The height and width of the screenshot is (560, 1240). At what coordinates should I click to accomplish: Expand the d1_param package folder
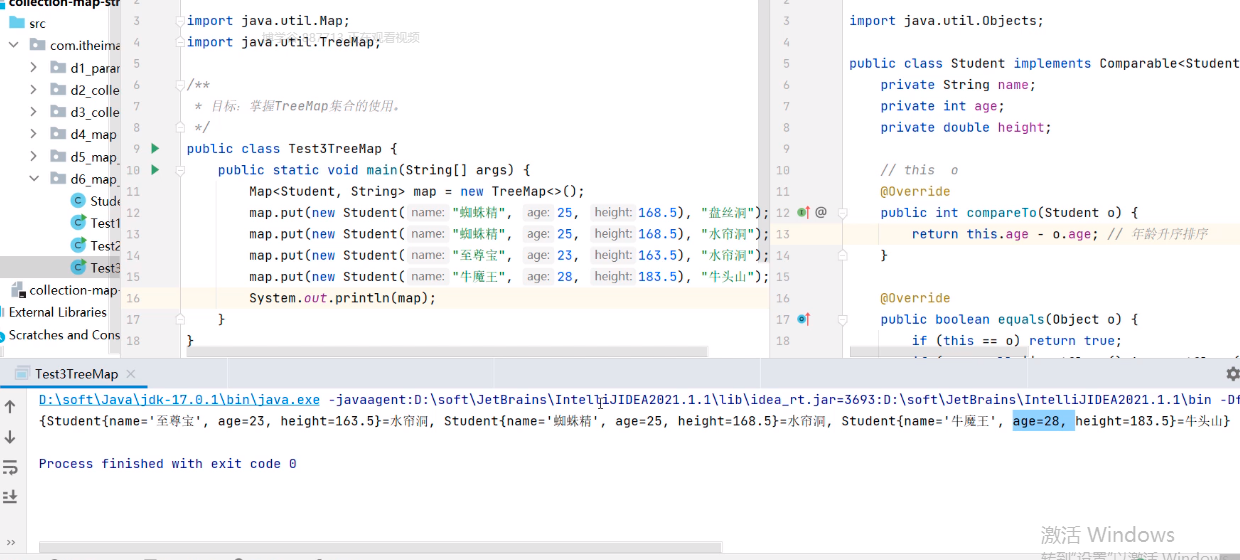click(33, 68)
